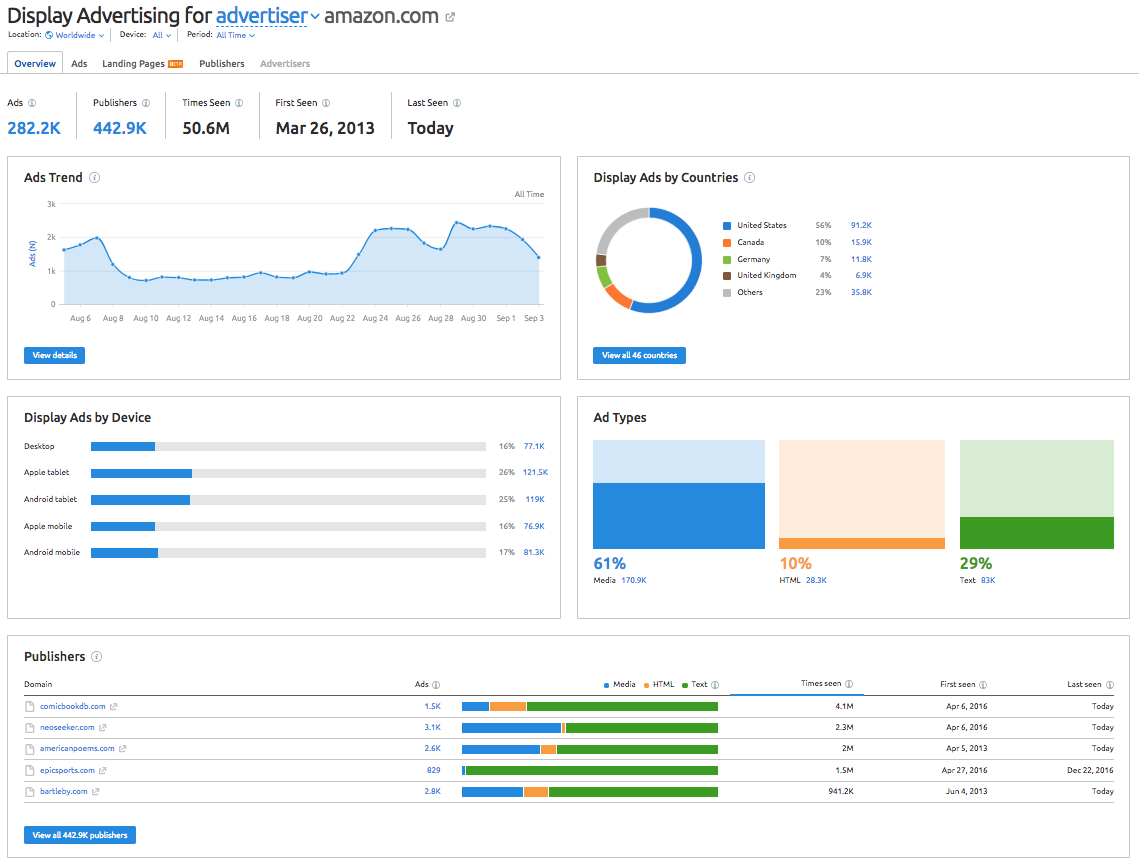The image size is (1139, 864).
Task: Click info icon in Last seen column header
Action: [1110, 685]
